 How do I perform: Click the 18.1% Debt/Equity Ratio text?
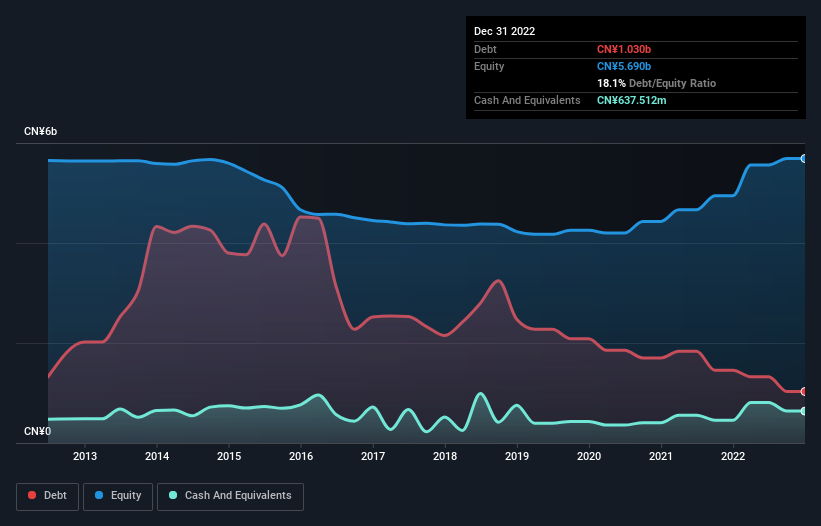click(657, 83)
